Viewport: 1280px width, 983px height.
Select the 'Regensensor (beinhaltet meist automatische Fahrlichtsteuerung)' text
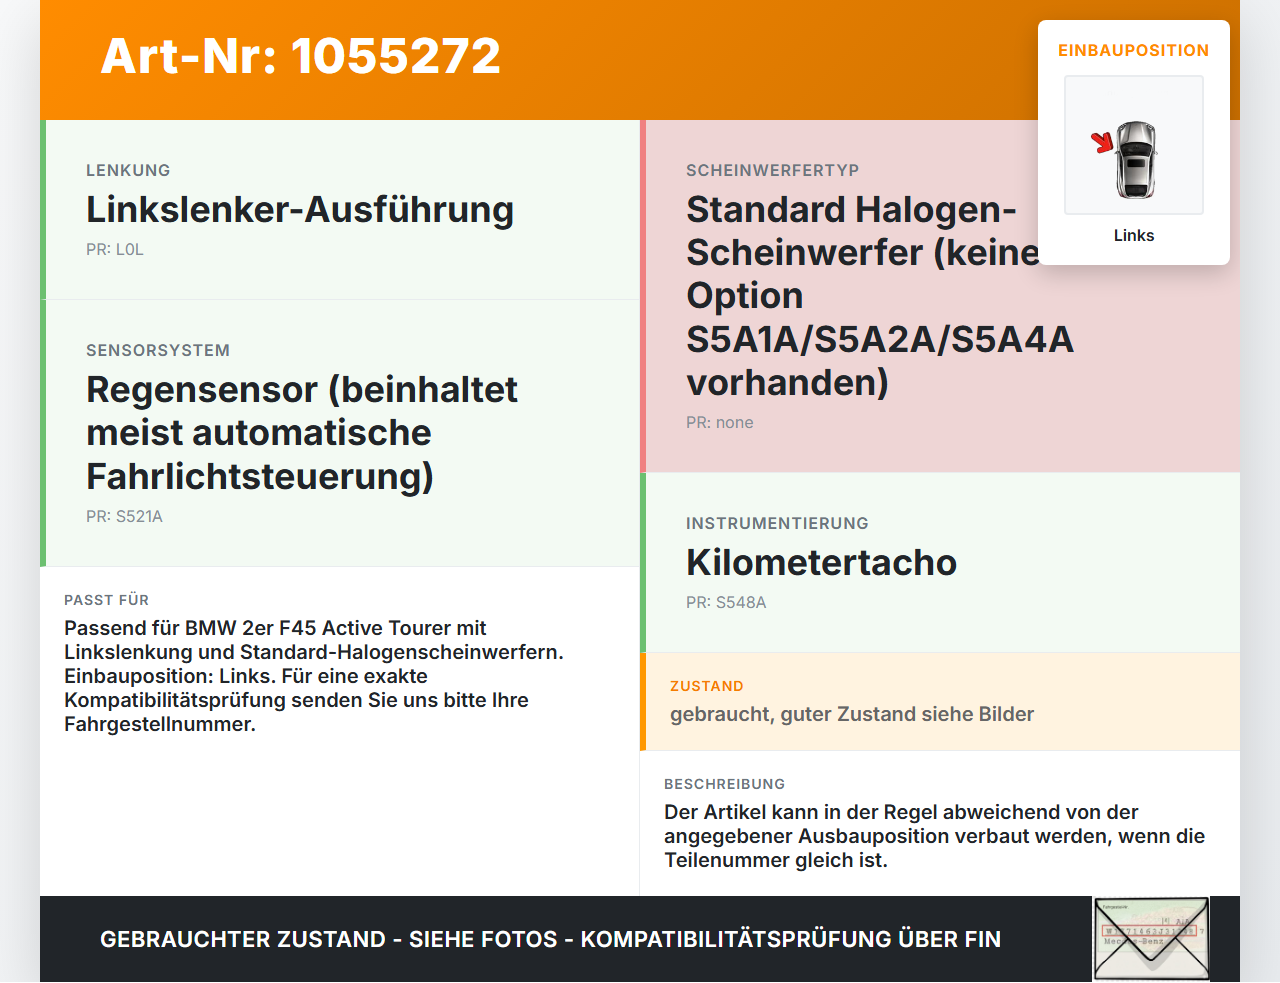pos(302,433)
